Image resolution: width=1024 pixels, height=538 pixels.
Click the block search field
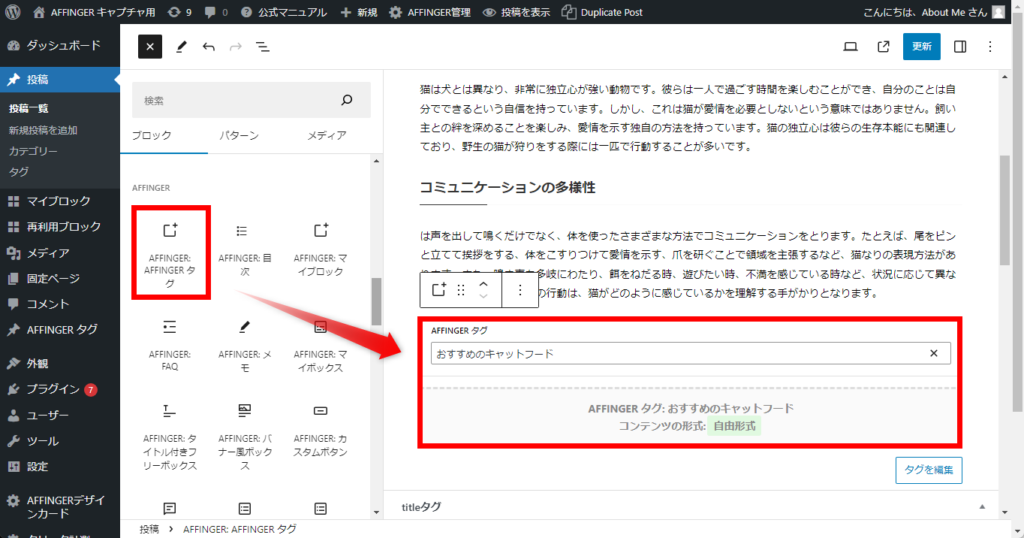point(240,100)
